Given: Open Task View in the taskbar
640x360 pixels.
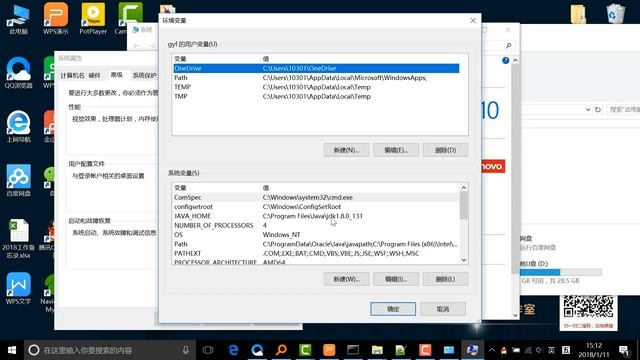Looking at the screenshot, I should (208, 350).
